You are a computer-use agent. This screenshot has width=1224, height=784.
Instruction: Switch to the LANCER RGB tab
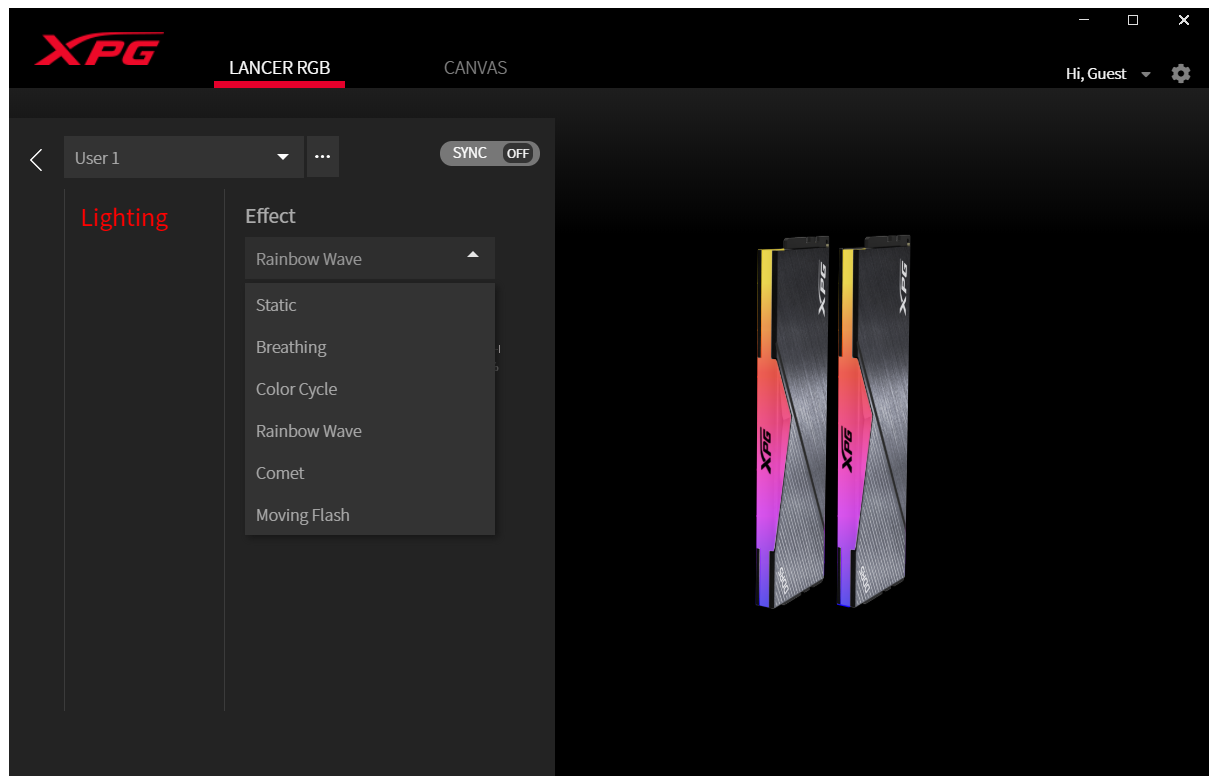[279, 68]
